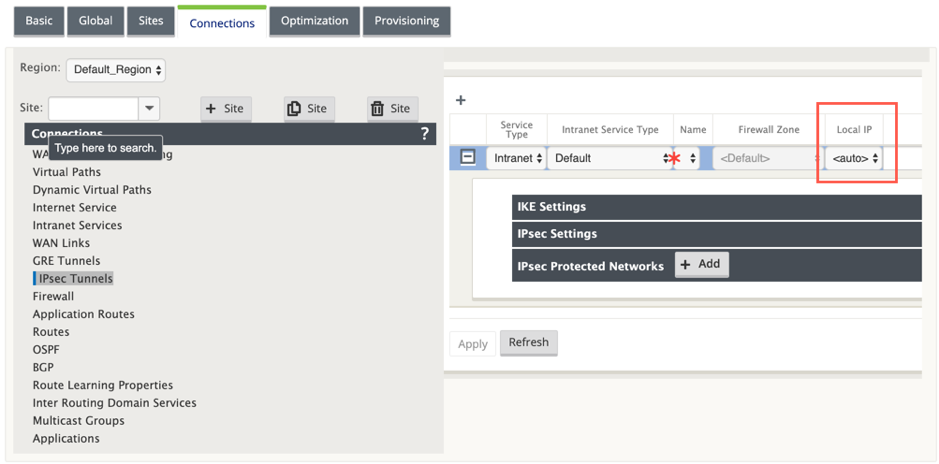Click the add Site button
This screenshot has width=939, height=464.
(x=226, y=108)
